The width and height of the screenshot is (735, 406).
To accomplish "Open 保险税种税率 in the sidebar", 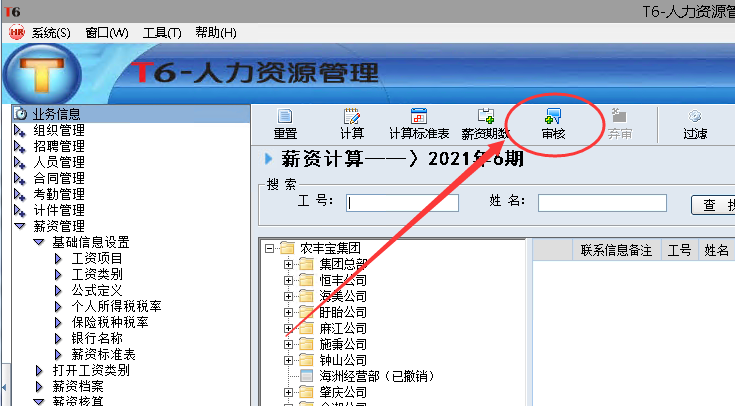I will coord(110,322).
